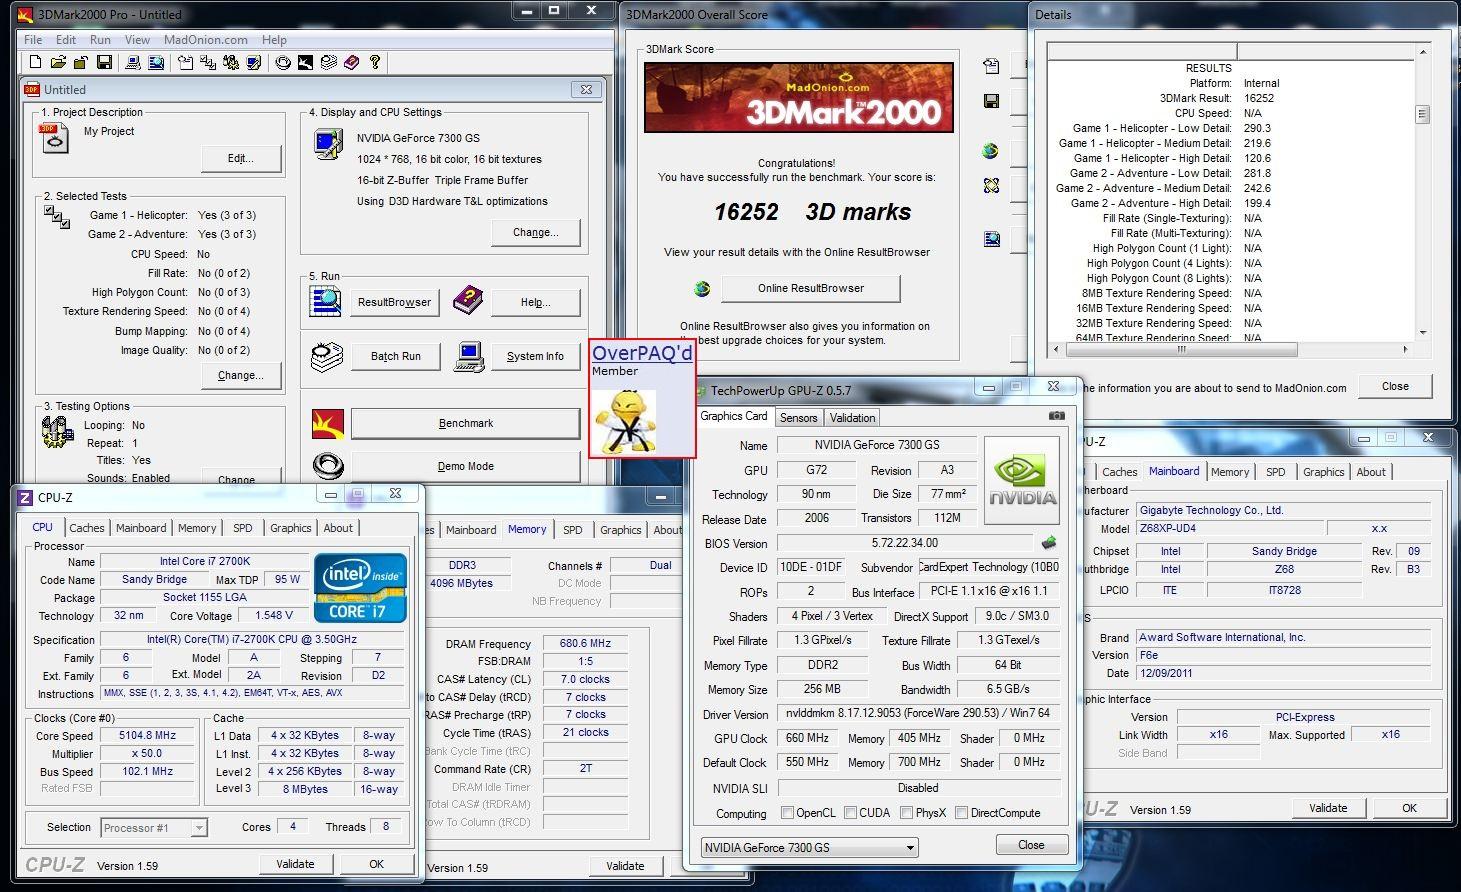Open the File menu in 3DMark2000

pyautogui.click(x=33, y=40)
